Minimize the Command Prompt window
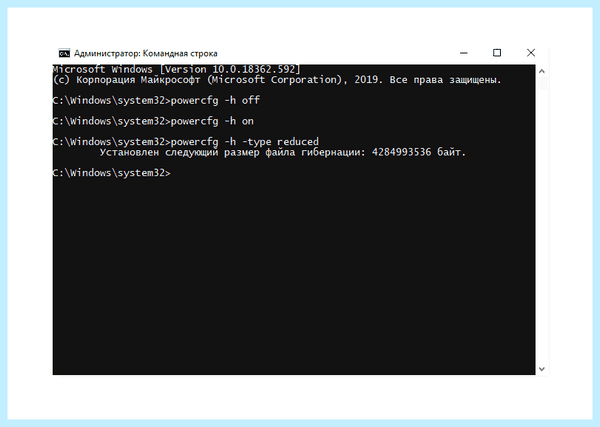 [x=463, y=53]
